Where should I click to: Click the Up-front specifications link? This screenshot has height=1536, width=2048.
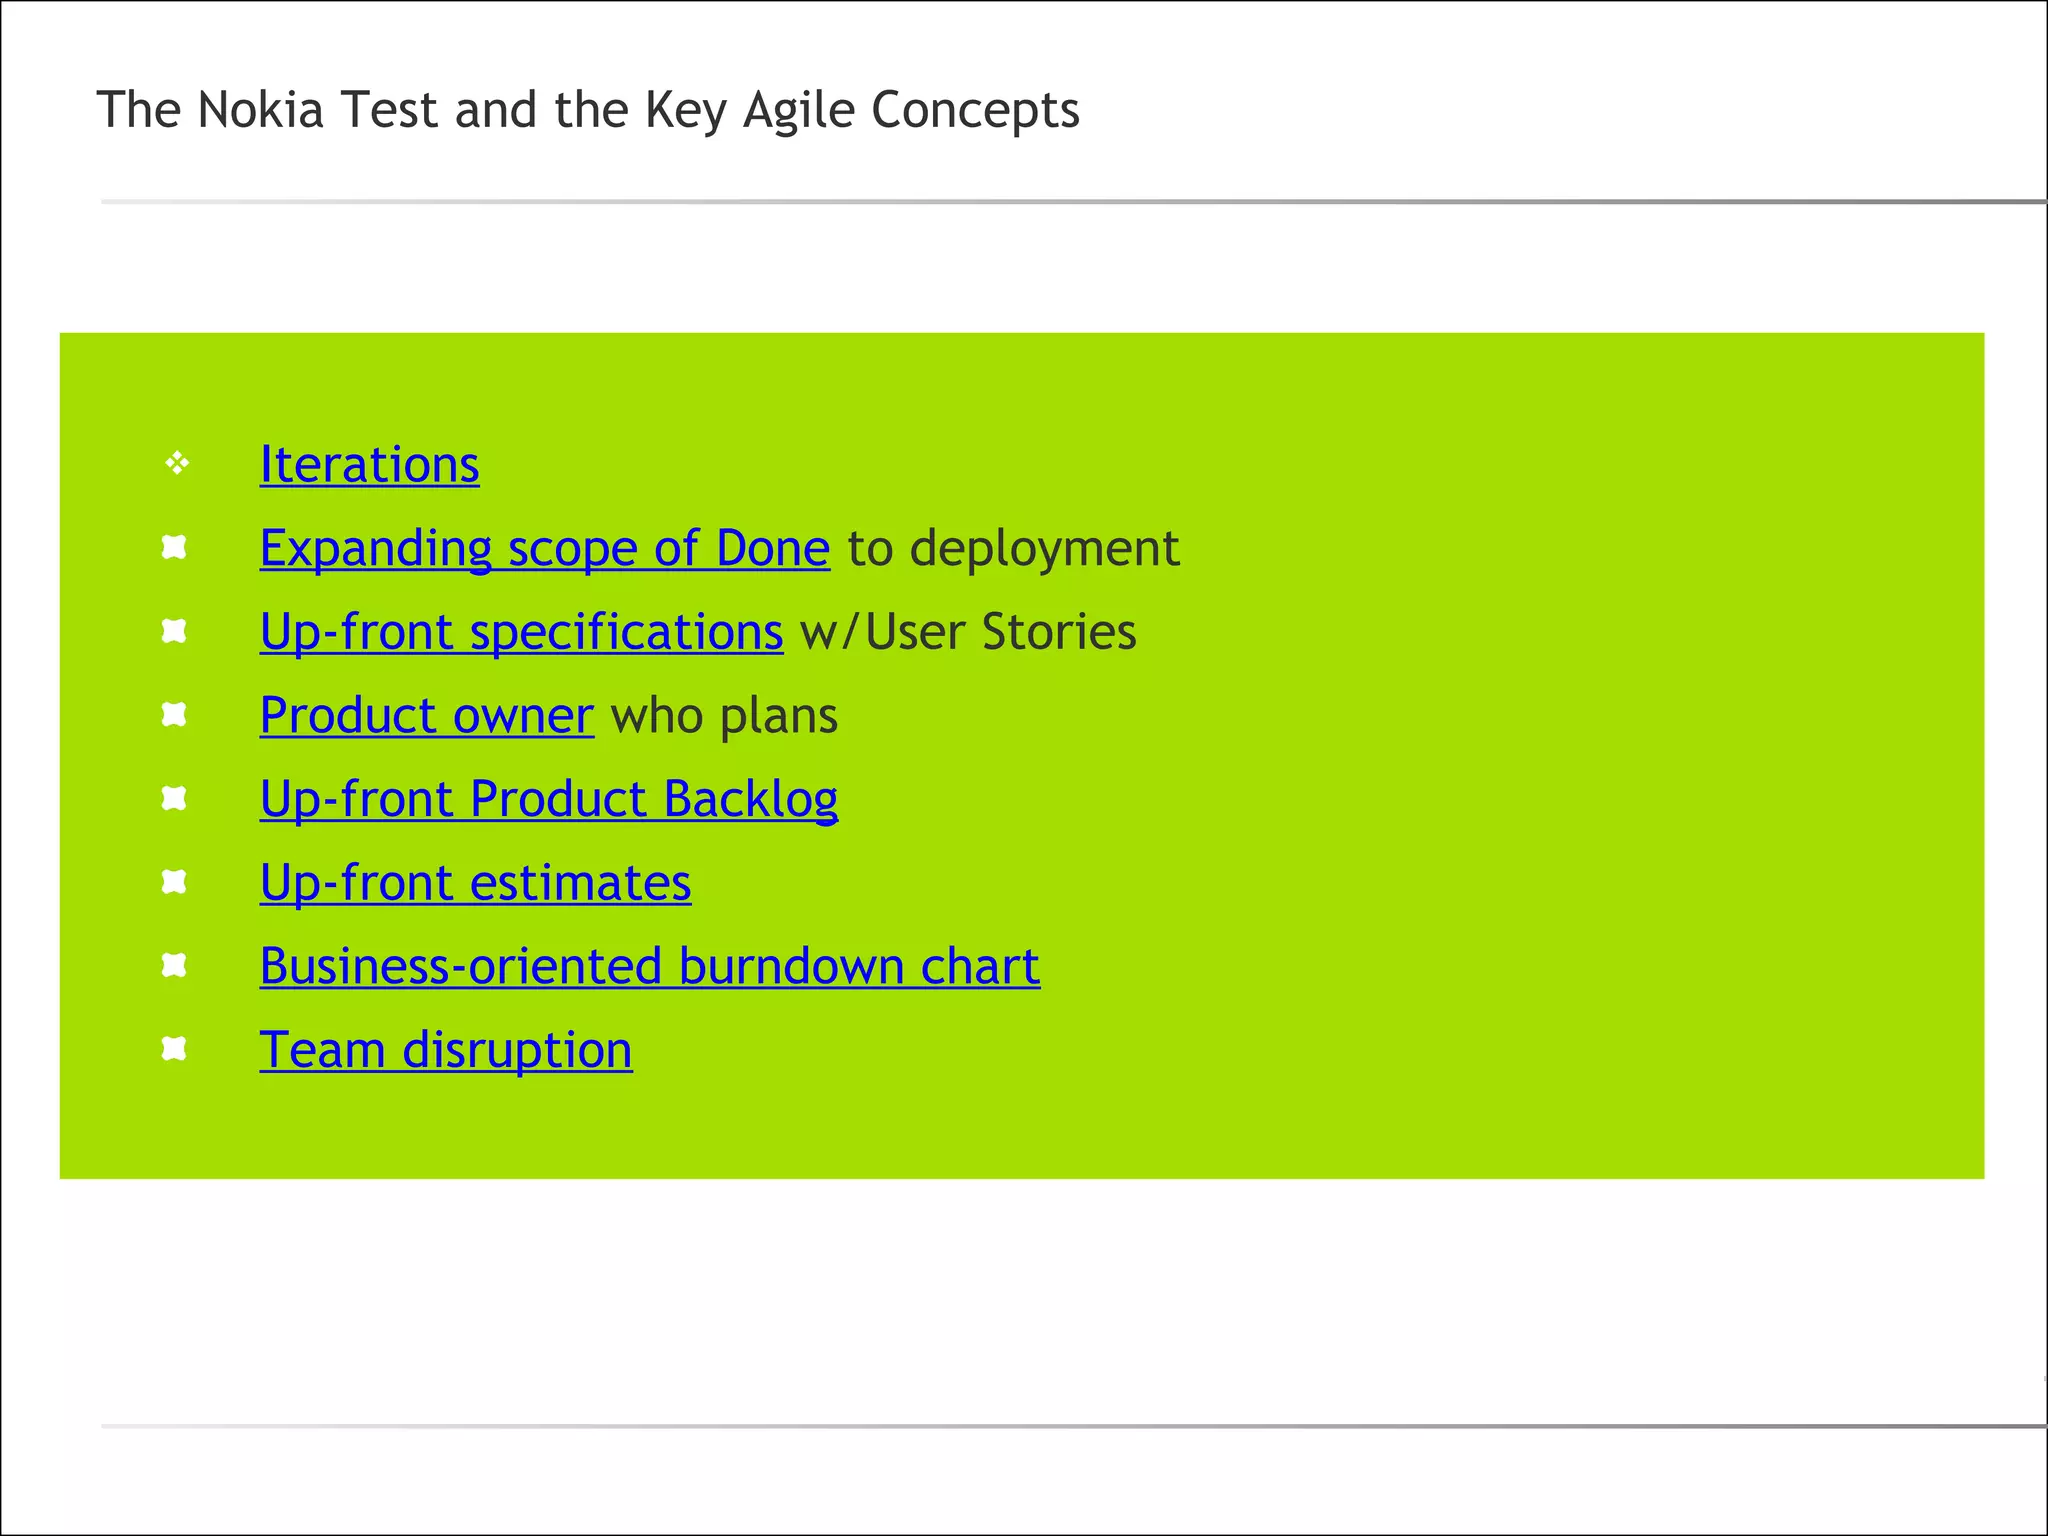521,632
